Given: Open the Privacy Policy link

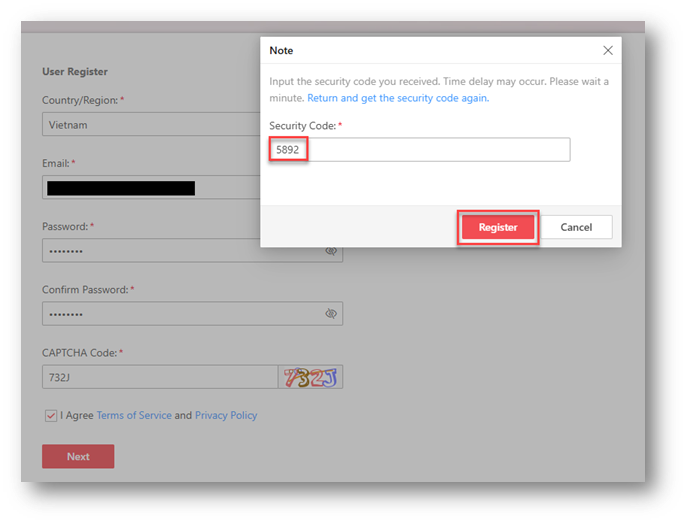Looking at the screenshot, I should point(226,415).
